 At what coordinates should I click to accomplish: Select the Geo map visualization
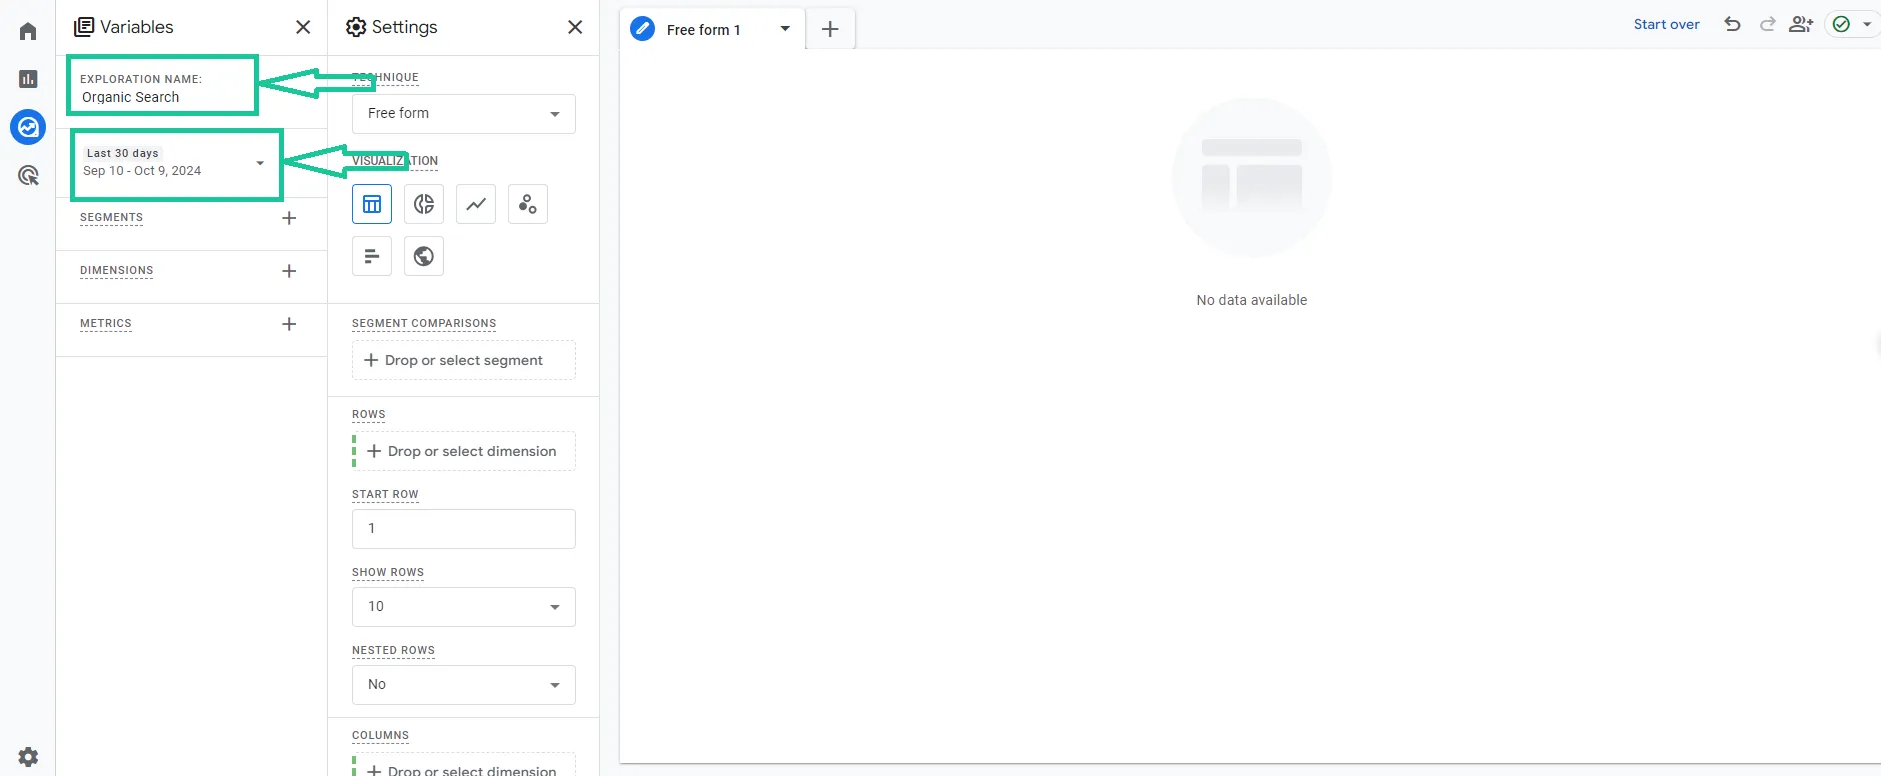pos(424,256)
